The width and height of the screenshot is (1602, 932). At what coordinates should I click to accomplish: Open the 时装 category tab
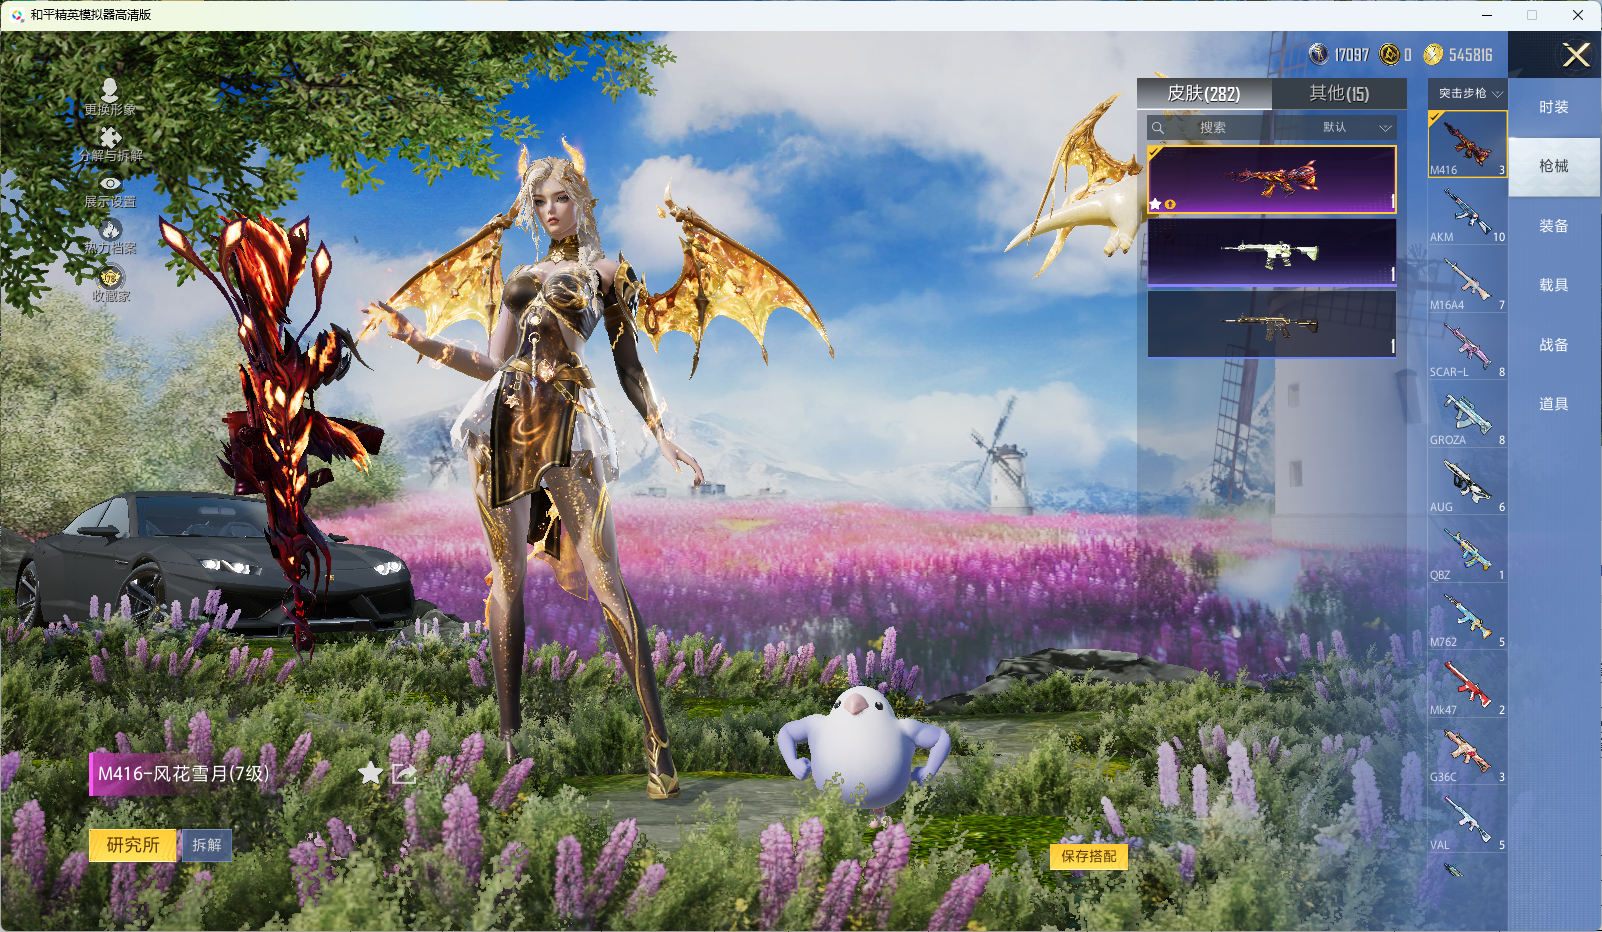point(1553,107)
